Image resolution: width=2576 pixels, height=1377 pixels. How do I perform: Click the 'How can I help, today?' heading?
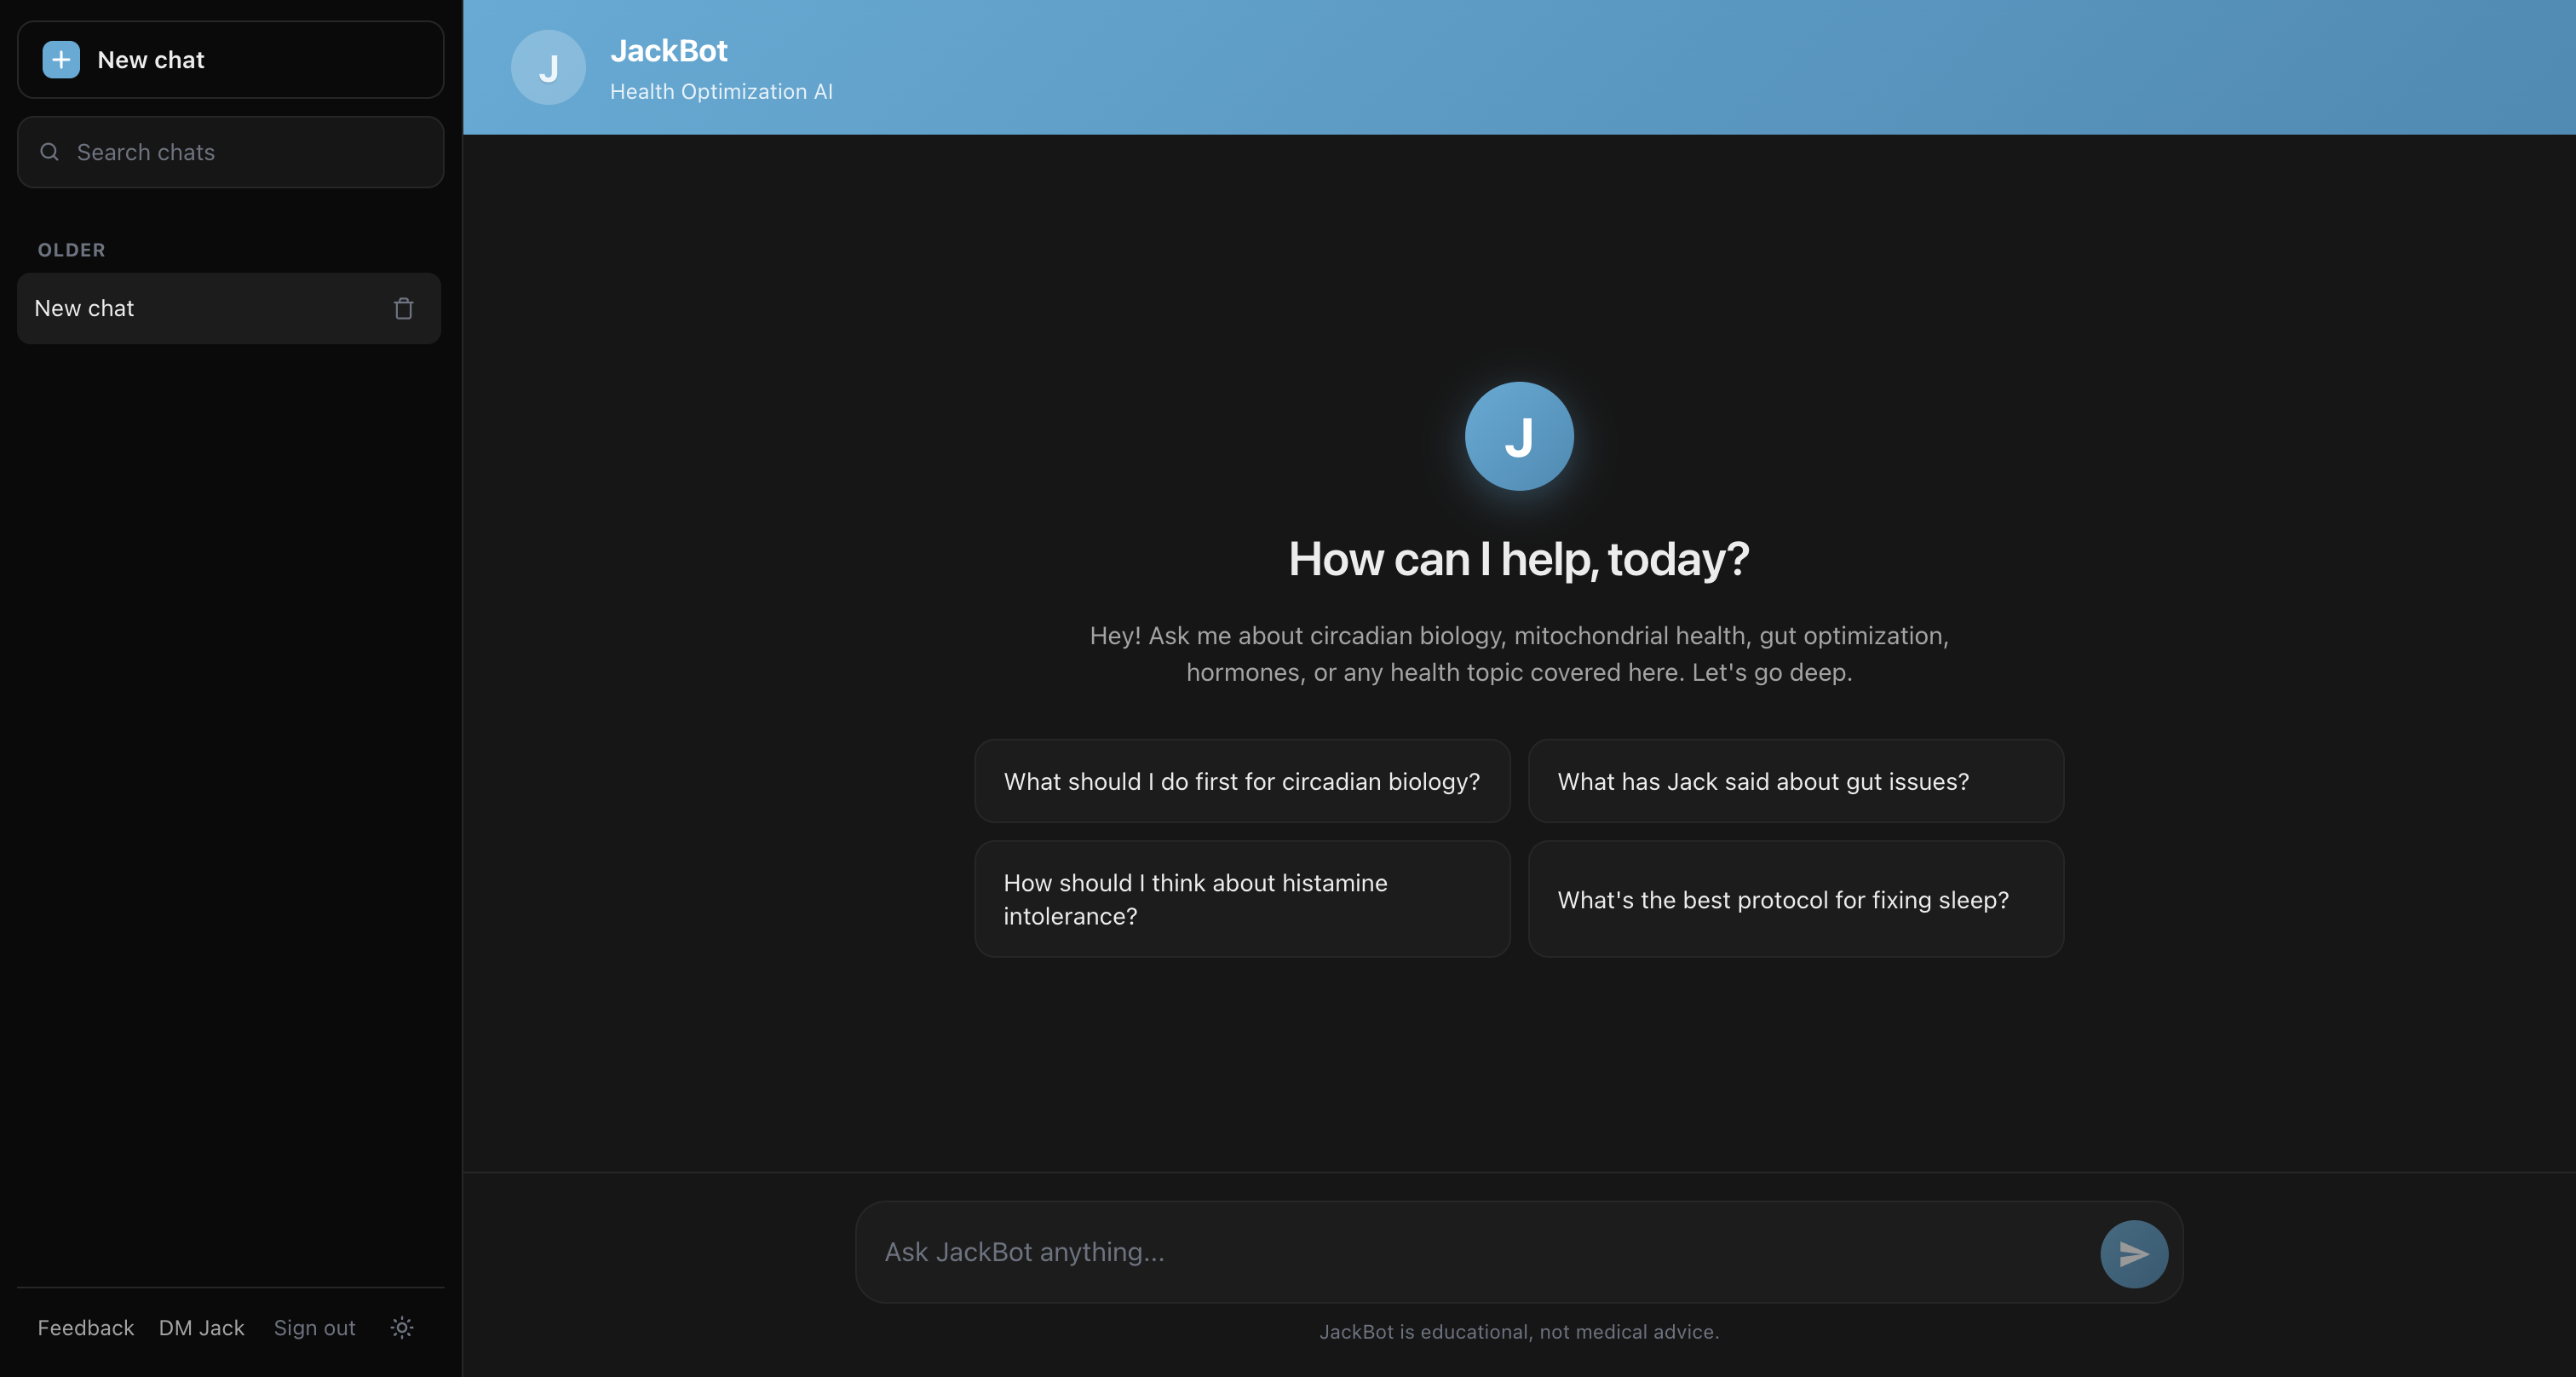click(1519, 559)
